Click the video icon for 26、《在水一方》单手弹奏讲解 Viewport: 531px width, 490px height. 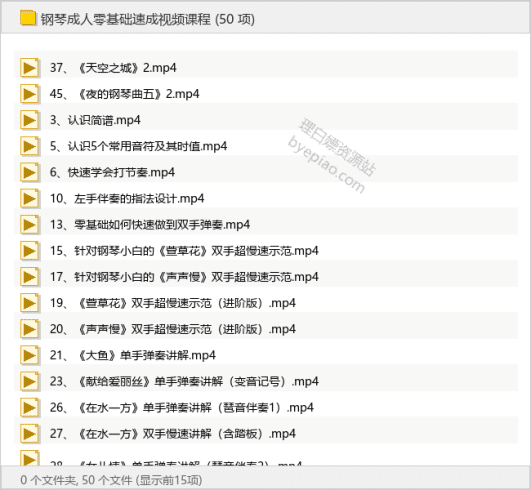[29, 407]
